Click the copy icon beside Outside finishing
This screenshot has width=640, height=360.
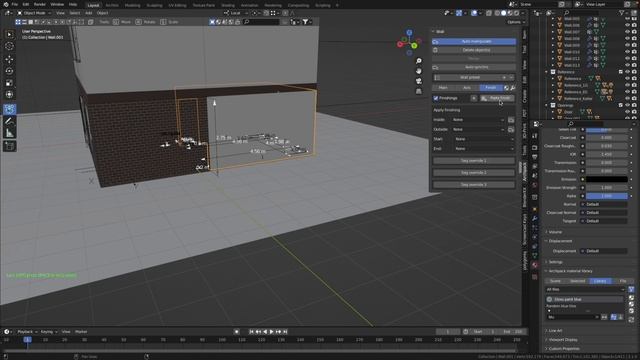tap(511, 130)
